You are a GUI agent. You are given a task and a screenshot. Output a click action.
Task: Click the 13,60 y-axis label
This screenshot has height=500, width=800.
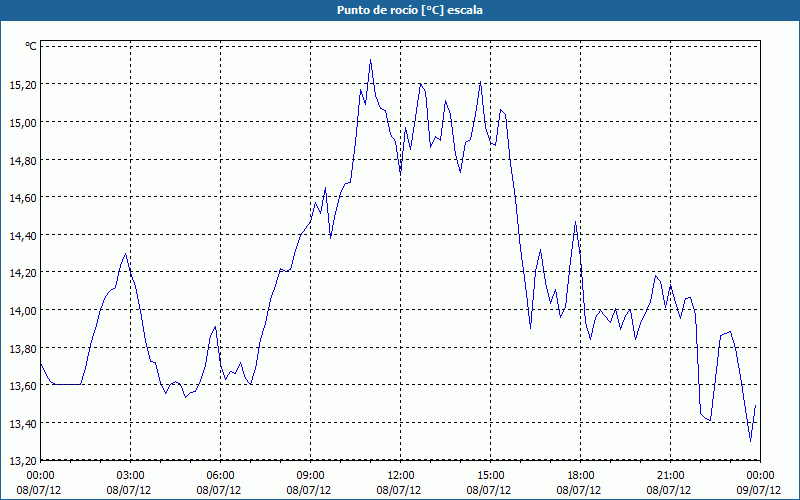click(x=23, y=386)
